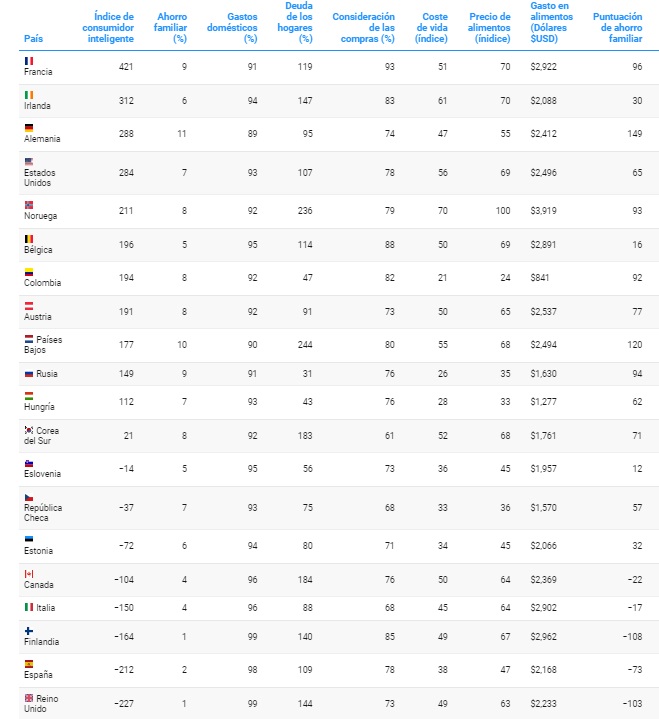Click the Germany flag next to Alemania
Screen dimensions: 659x719
[29, 128]
